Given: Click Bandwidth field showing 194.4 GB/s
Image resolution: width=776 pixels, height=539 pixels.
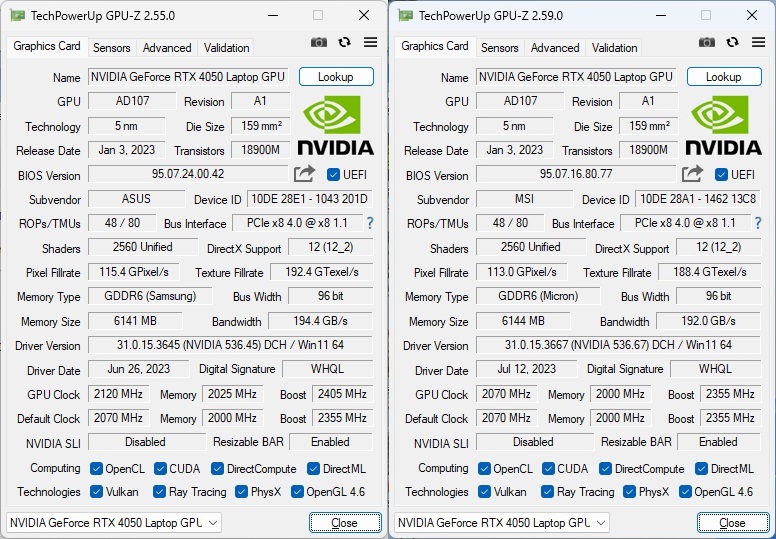Looking at the screenshot, I should click(x=320, y=321).
